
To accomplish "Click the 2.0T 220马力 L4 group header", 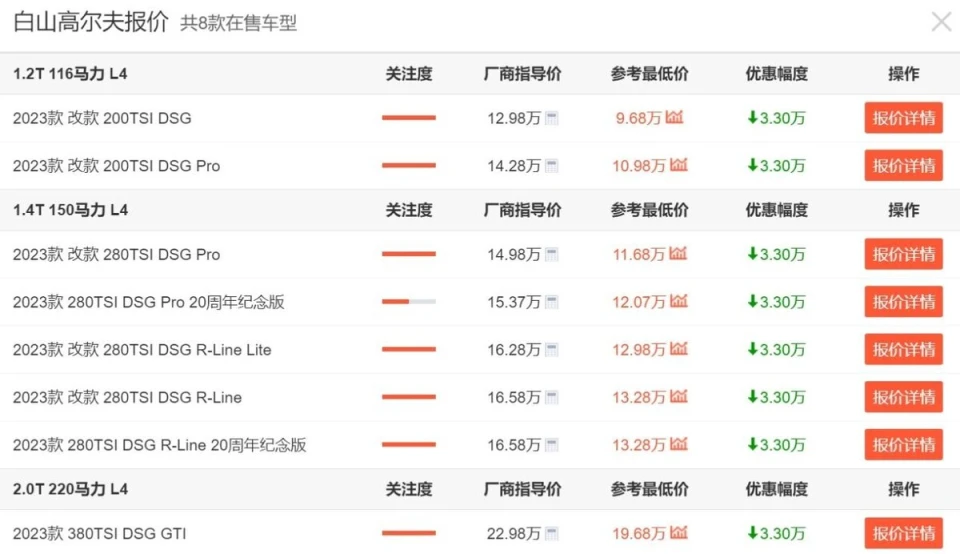I will coord(70,489).
